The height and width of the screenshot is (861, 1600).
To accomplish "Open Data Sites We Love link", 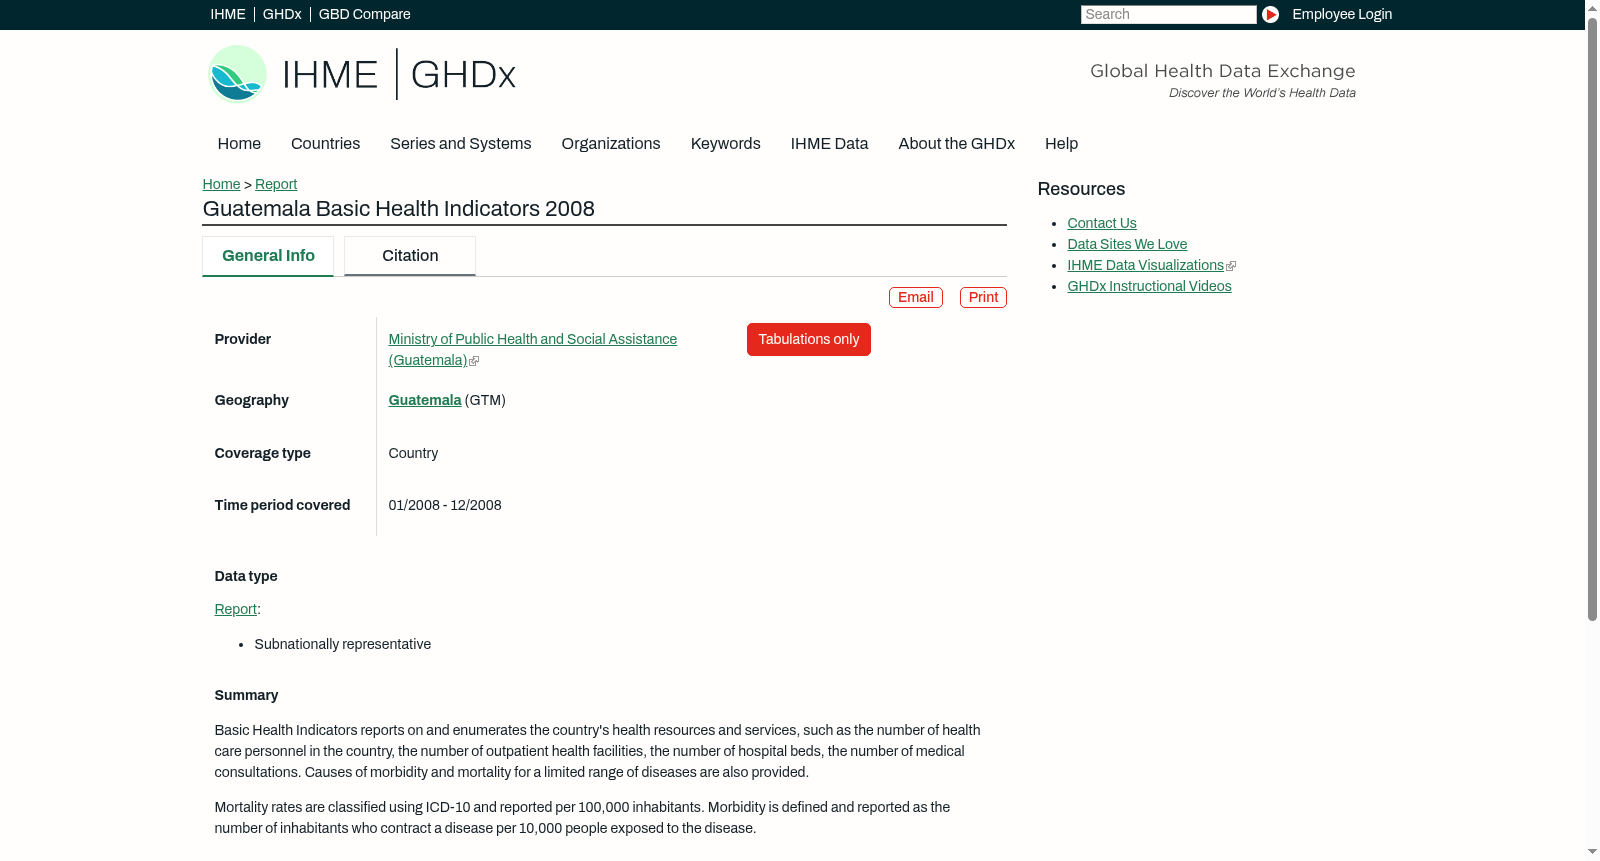I will click(x=1127, y=245).
